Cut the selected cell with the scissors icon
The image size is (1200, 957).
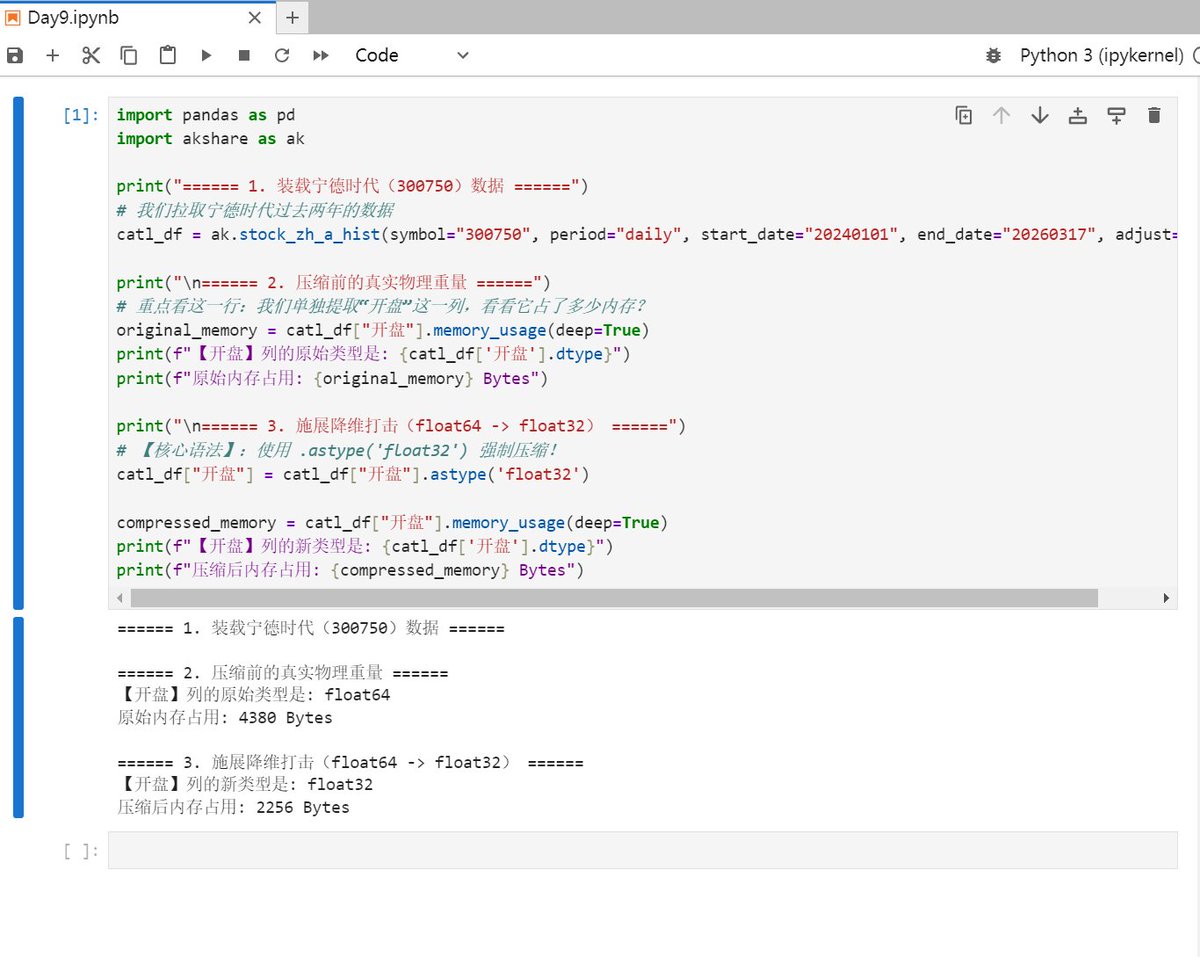pyautogui.click(x=91, y=56)
